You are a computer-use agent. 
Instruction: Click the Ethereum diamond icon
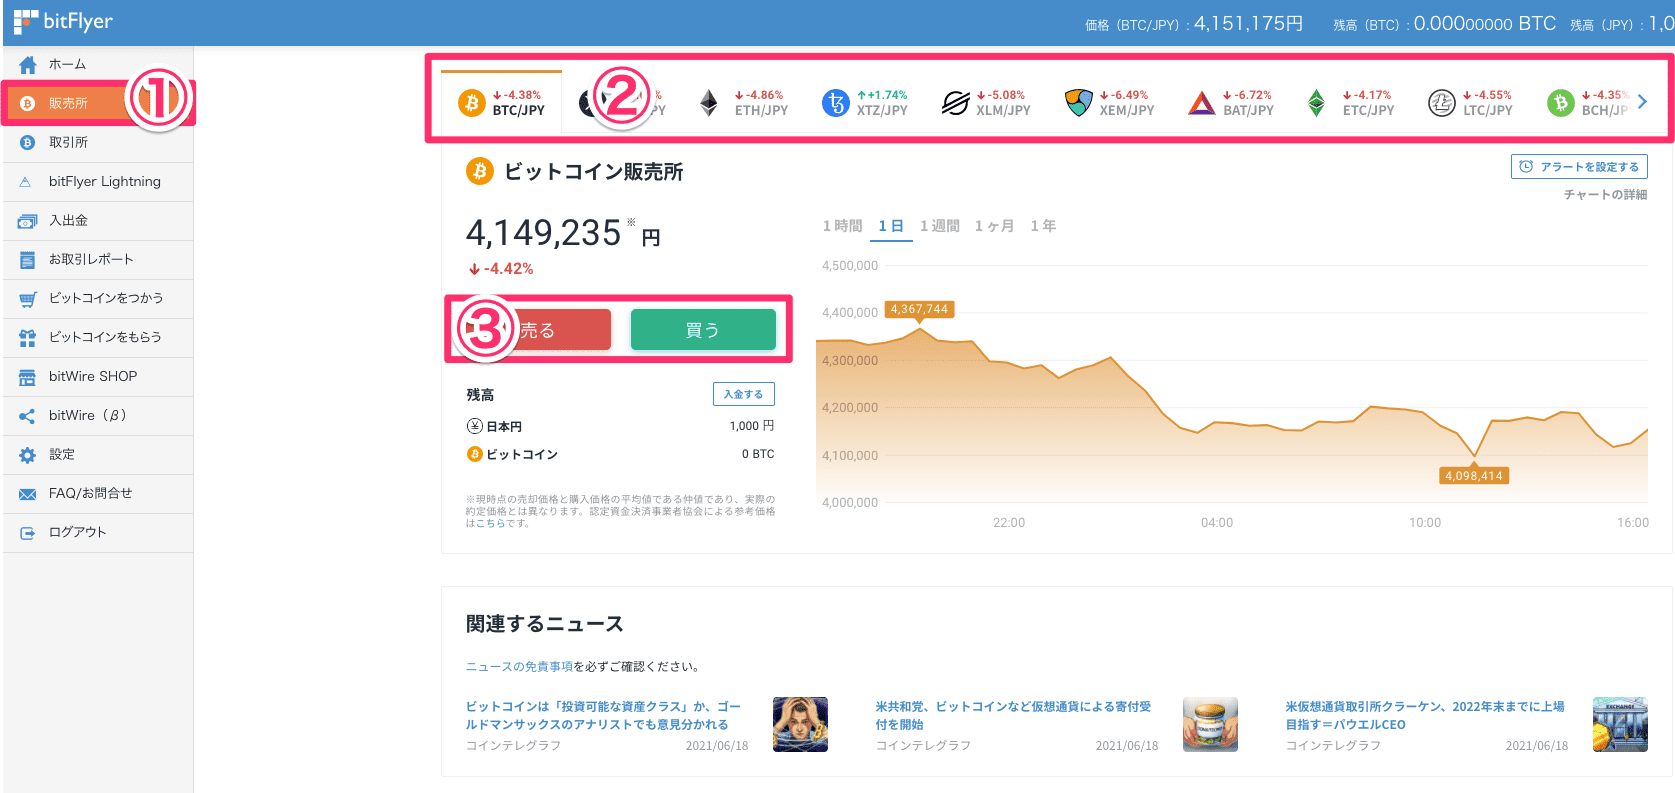(x=709, y=103)
